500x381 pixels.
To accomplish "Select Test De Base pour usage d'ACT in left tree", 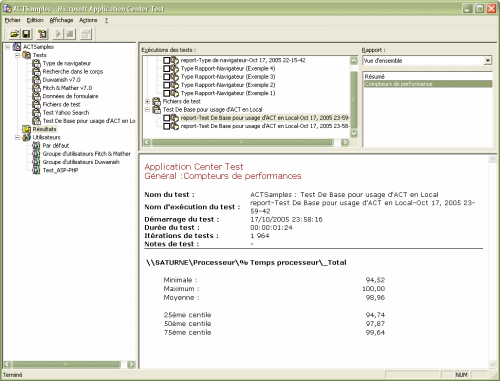I will (89, 121).
